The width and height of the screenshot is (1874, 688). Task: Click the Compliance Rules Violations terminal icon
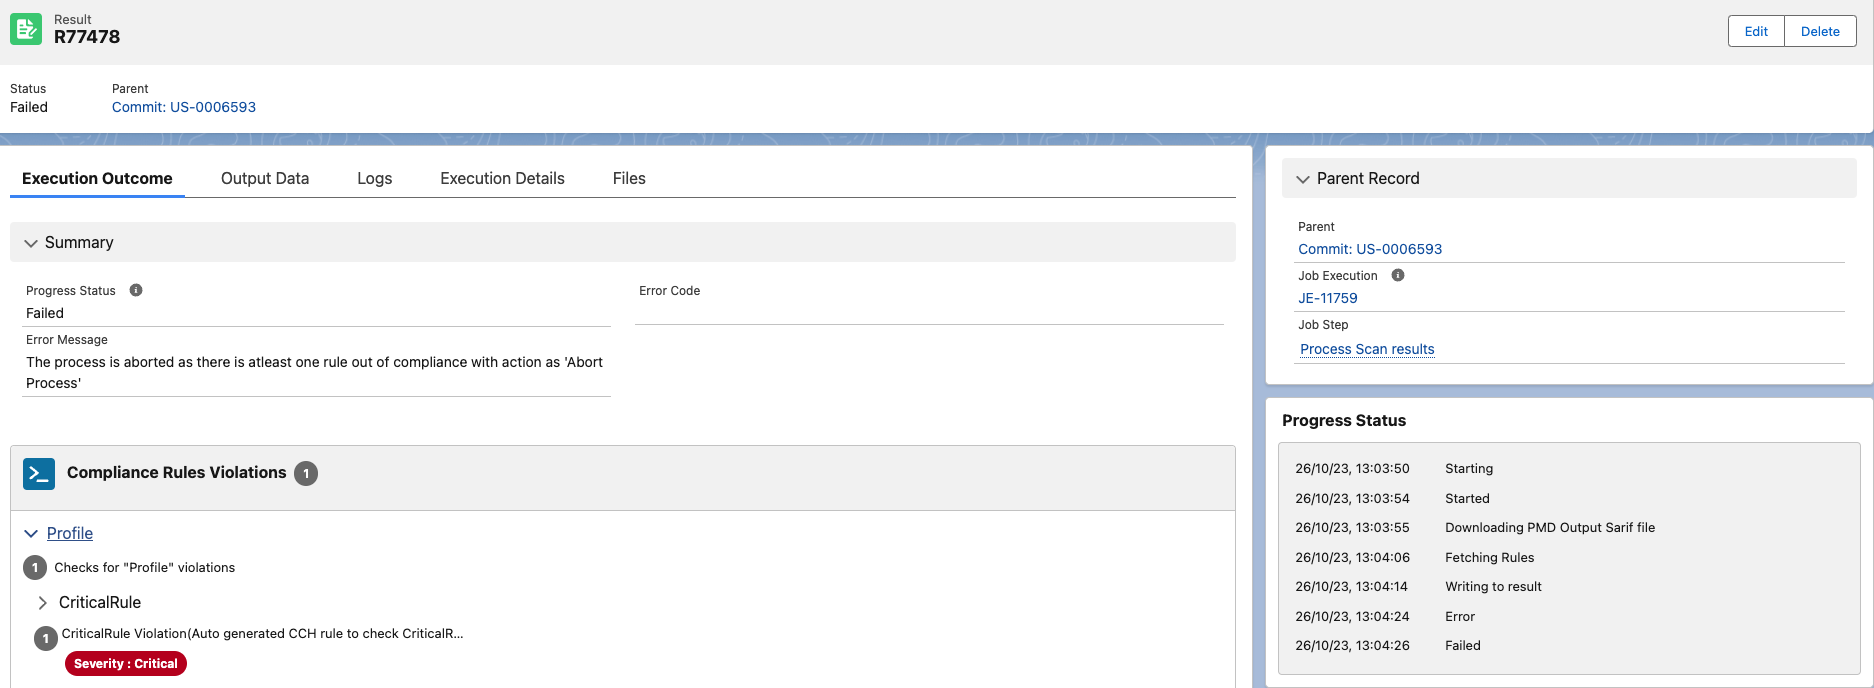[39, 473]
